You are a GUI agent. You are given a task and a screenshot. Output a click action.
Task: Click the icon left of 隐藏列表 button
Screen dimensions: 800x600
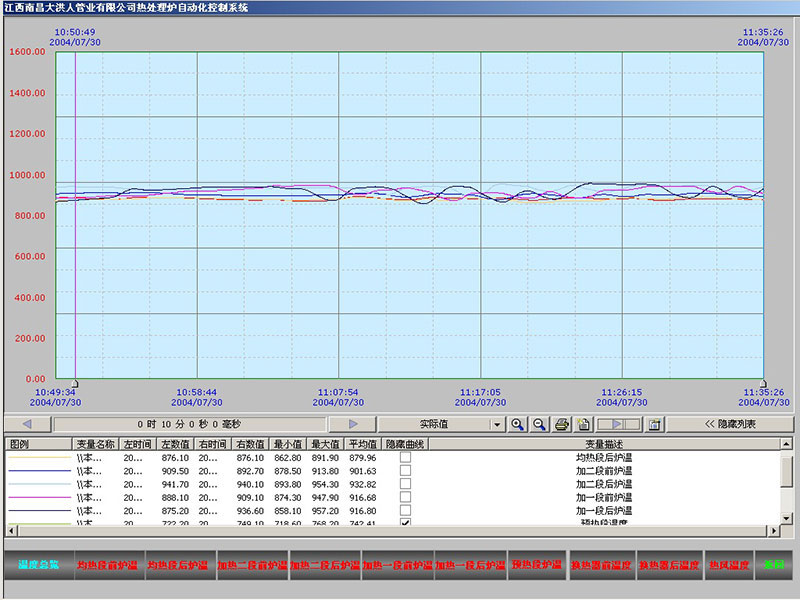(655, 424)
